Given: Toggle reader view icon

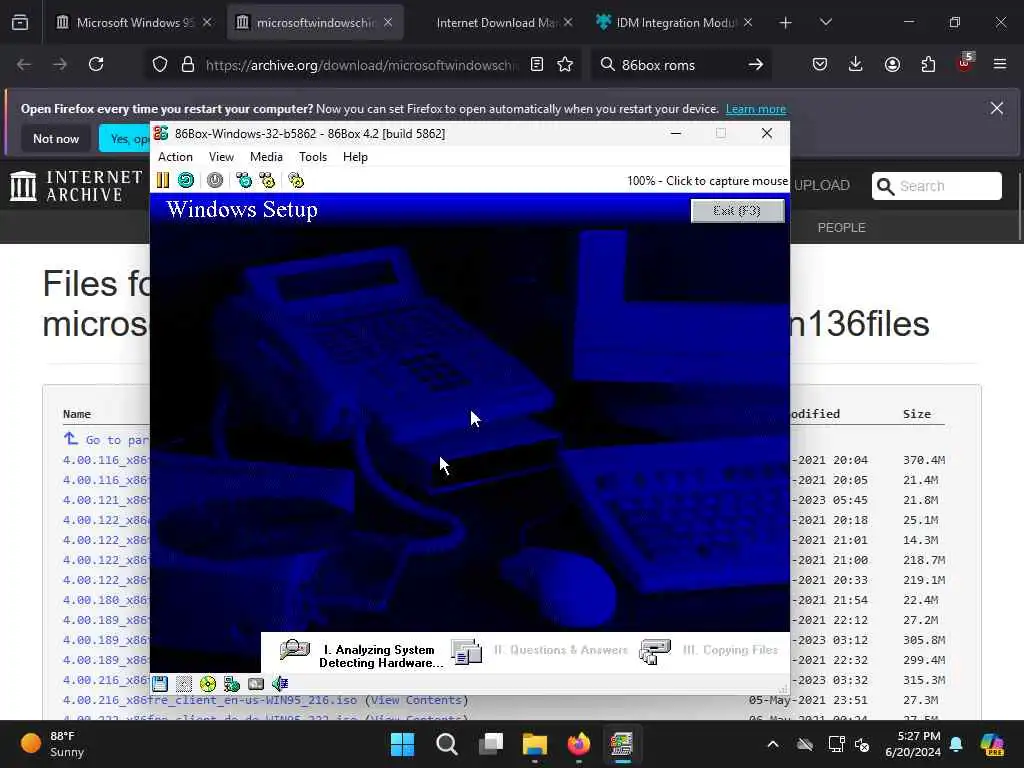Looking at the screenshot, I should click(537, 65).
